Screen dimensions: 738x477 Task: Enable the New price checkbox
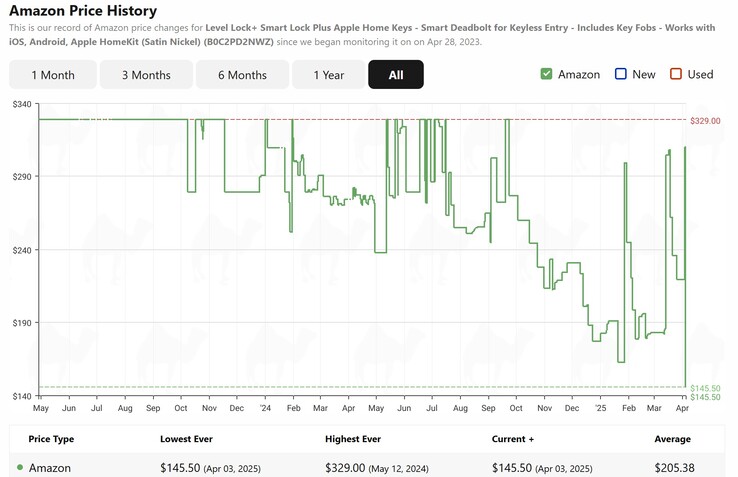[x=621, y=74]
